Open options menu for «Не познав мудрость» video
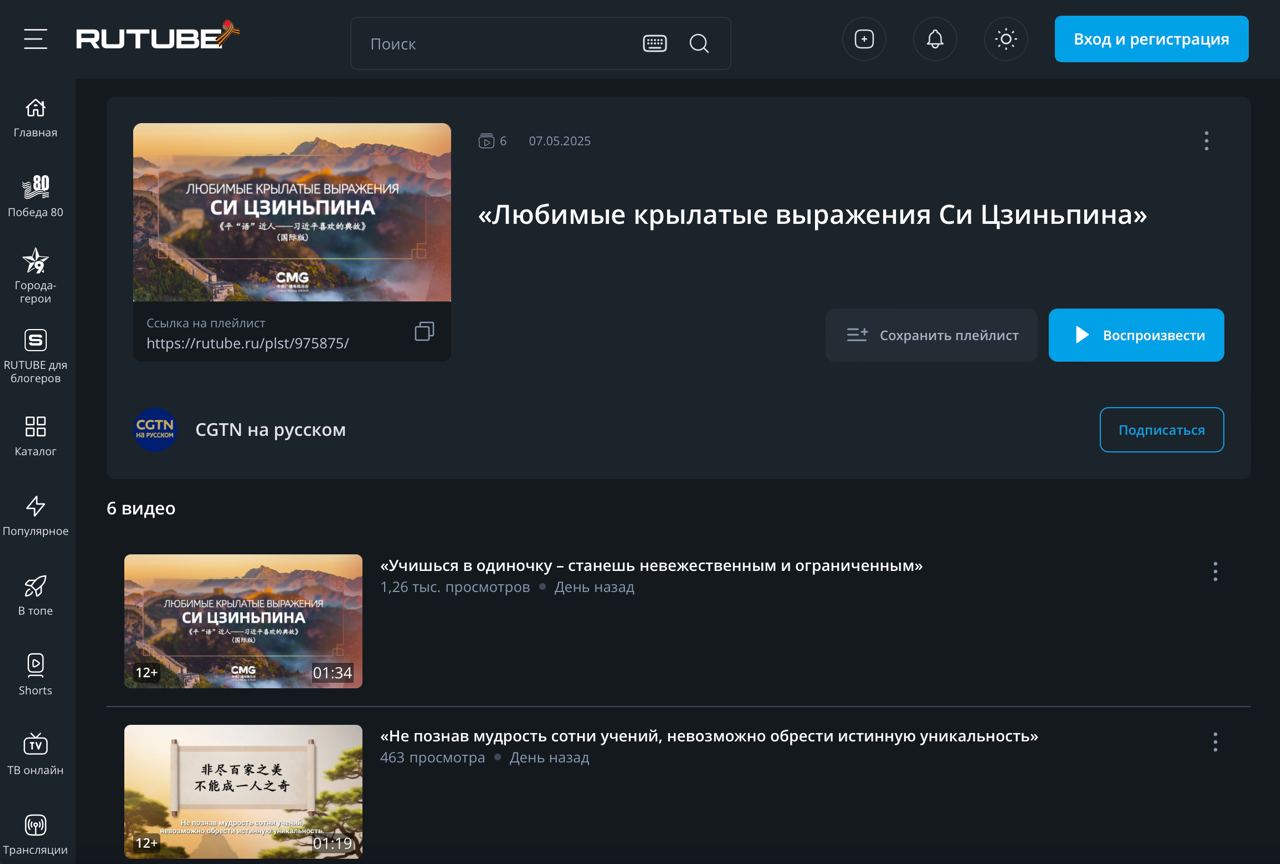Image resolution: width=1280 pixels, height=864 pixels. (1215, 741)
